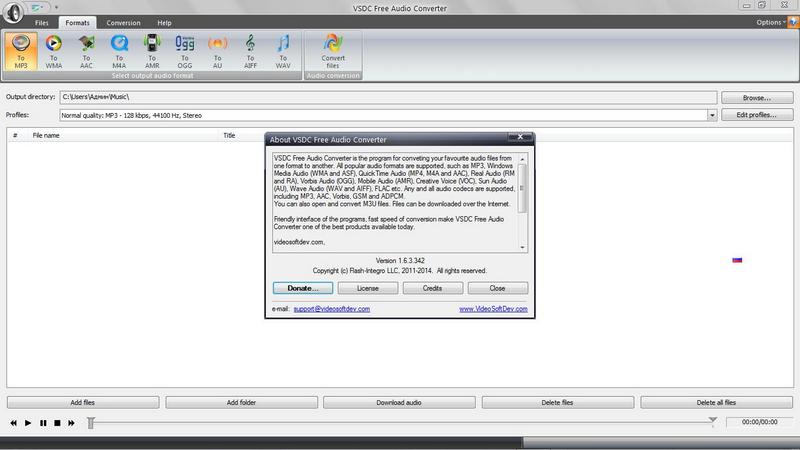Click the Output directory path field

[388, 97]
